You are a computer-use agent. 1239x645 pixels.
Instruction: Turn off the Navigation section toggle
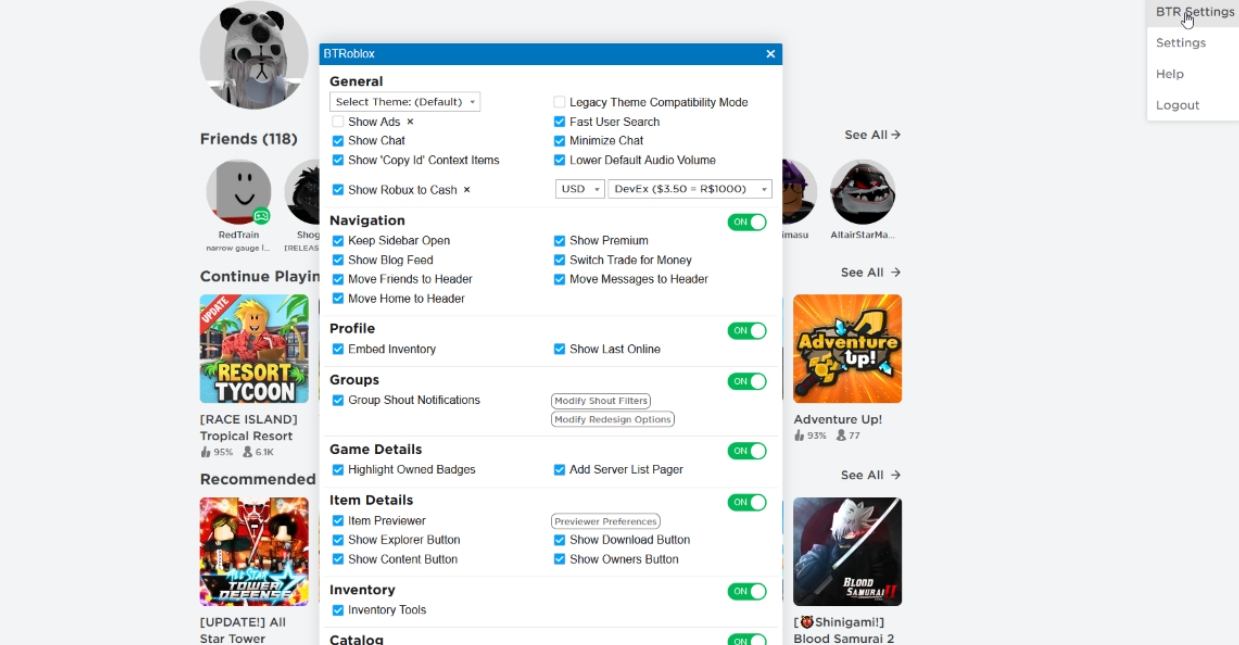pyautogui.click(x=747, y=222)
